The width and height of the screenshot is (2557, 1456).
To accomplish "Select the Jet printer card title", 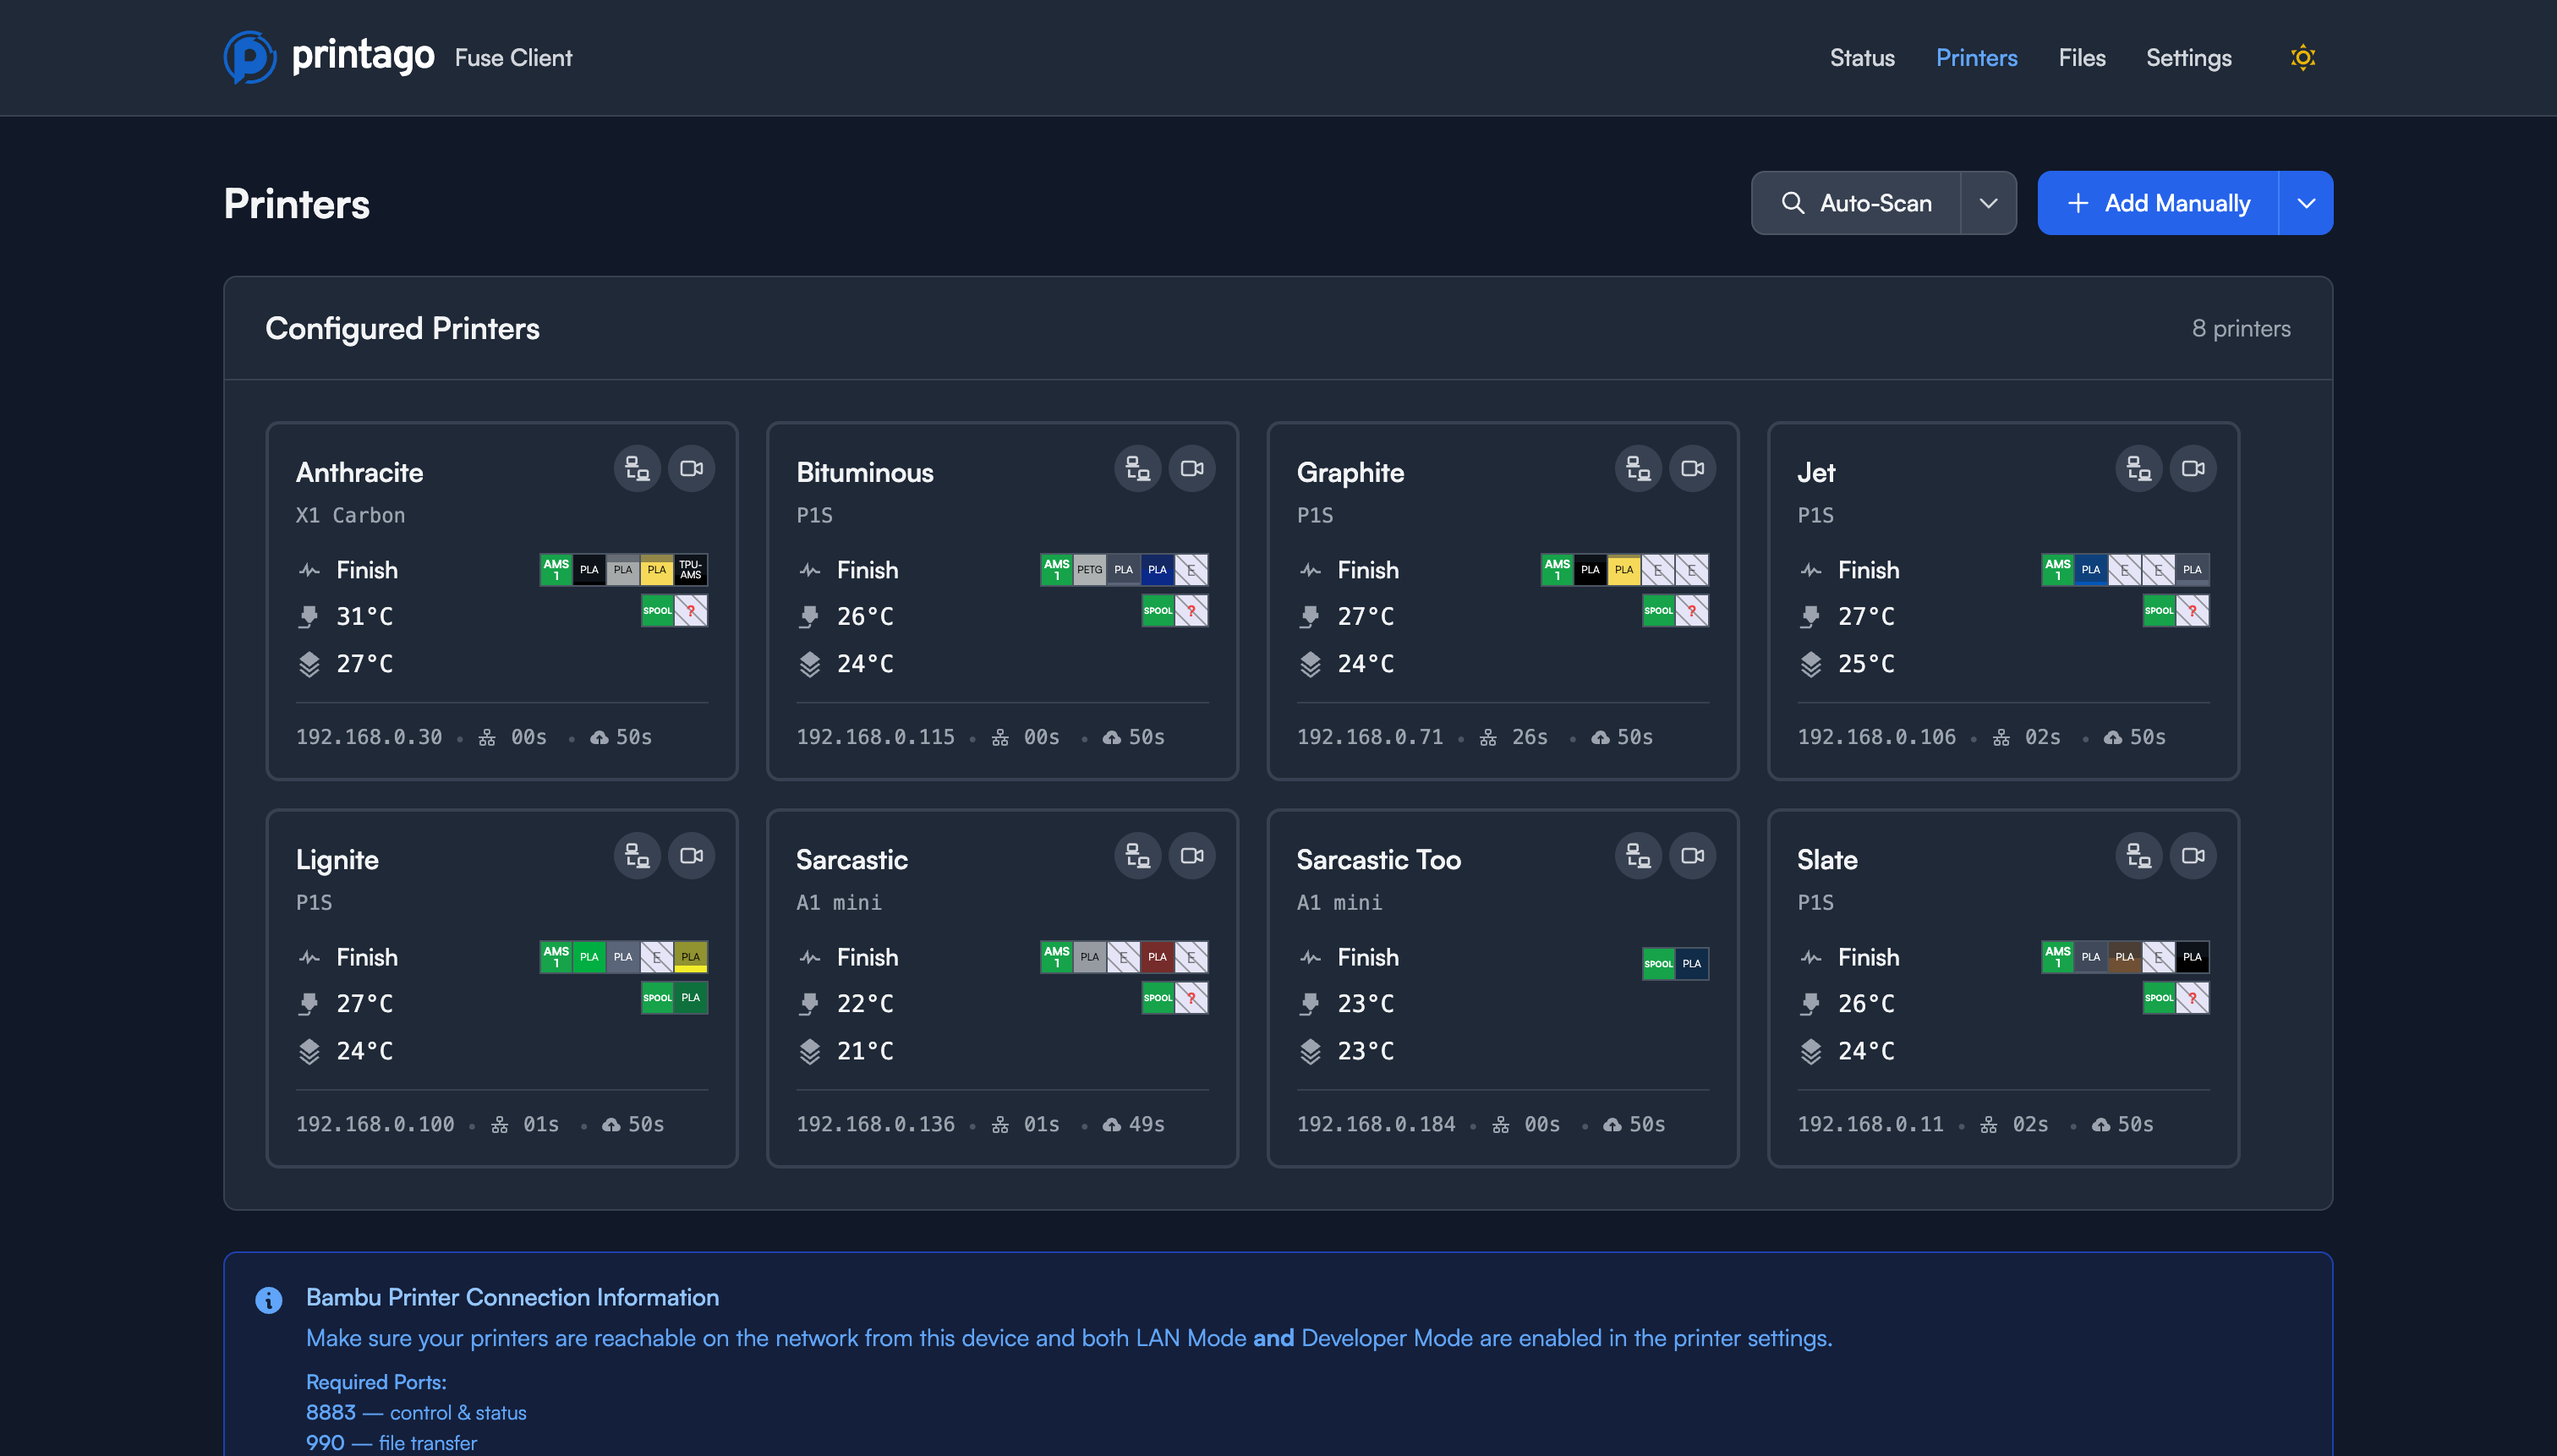I will 1816,472.
